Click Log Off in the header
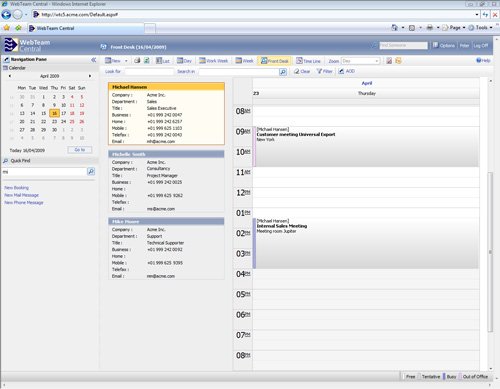500x389 pixels. coord(481,45)
